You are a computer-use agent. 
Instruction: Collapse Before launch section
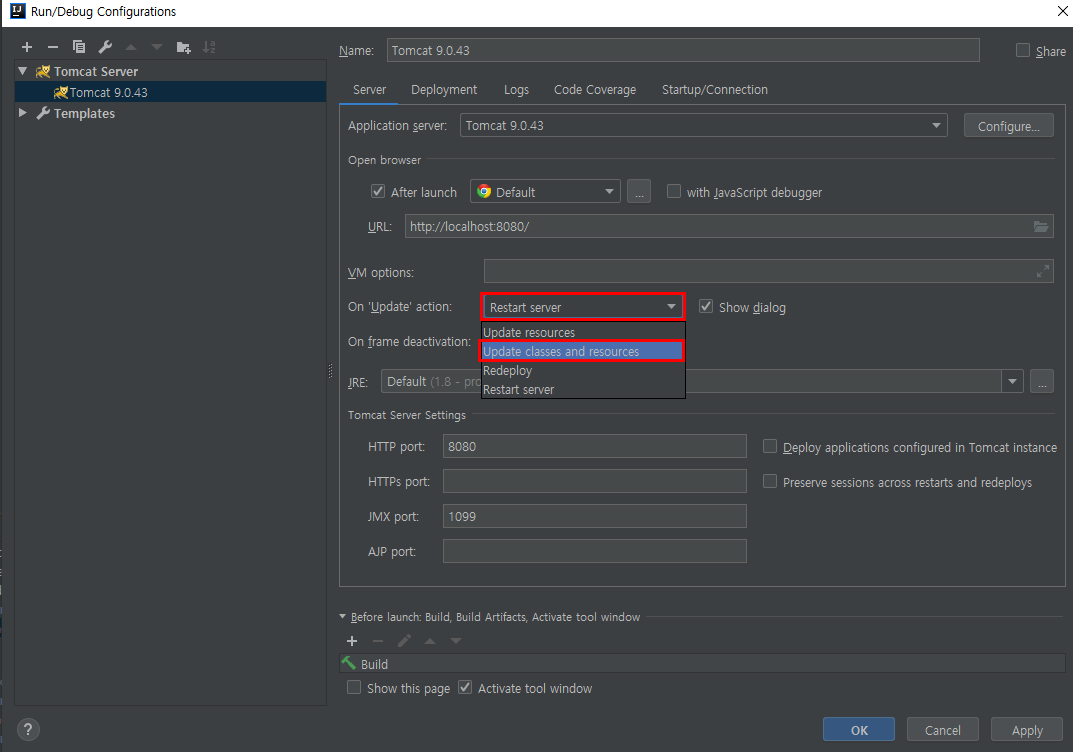[x=343, y=617]
